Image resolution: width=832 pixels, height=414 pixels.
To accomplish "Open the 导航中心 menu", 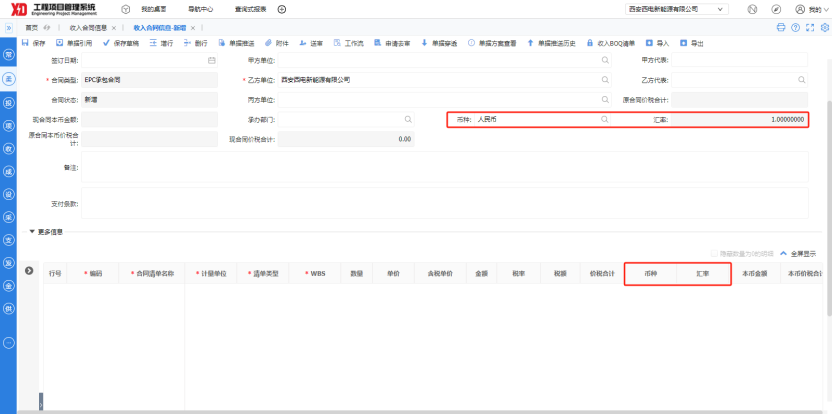I will [x=200, y=9].
